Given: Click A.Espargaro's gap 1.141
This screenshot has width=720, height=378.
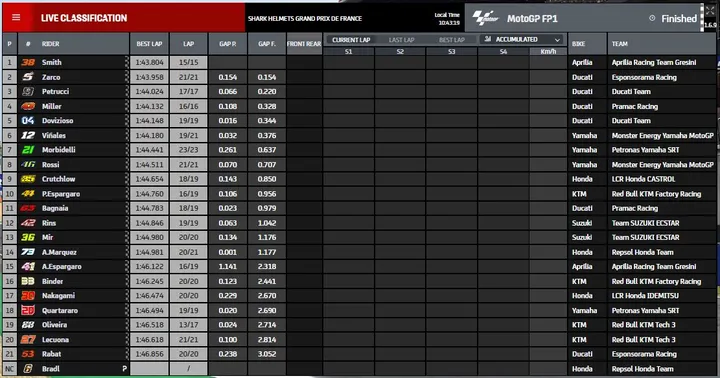Looking at the screenshot, I should [228, 266].
